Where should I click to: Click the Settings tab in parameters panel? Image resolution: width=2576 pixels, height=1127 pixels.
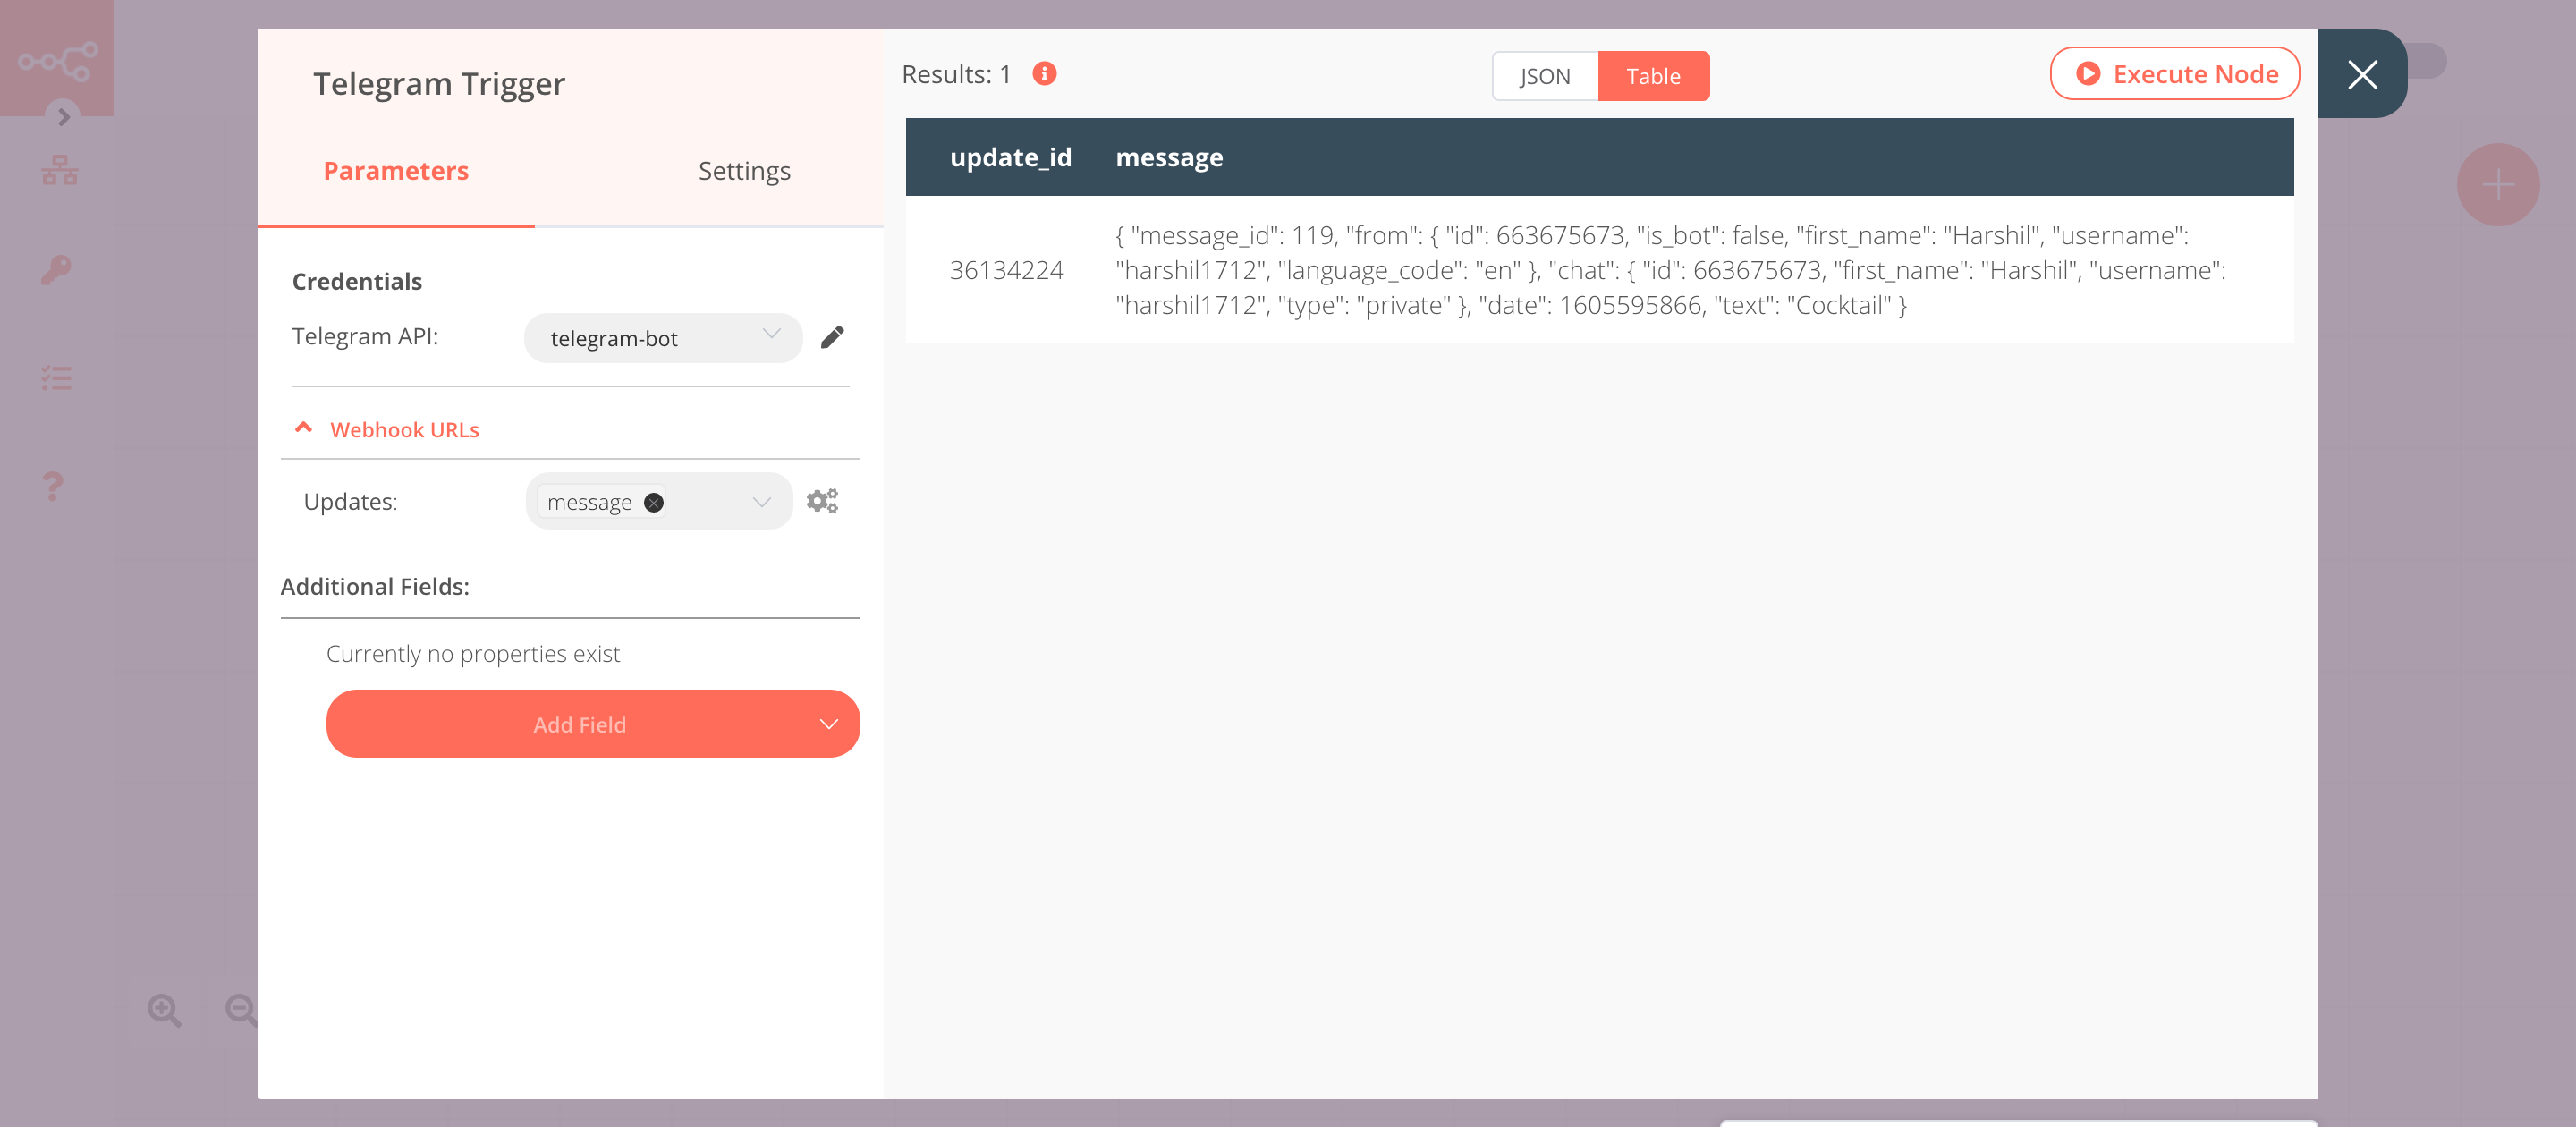pos(742,171)
